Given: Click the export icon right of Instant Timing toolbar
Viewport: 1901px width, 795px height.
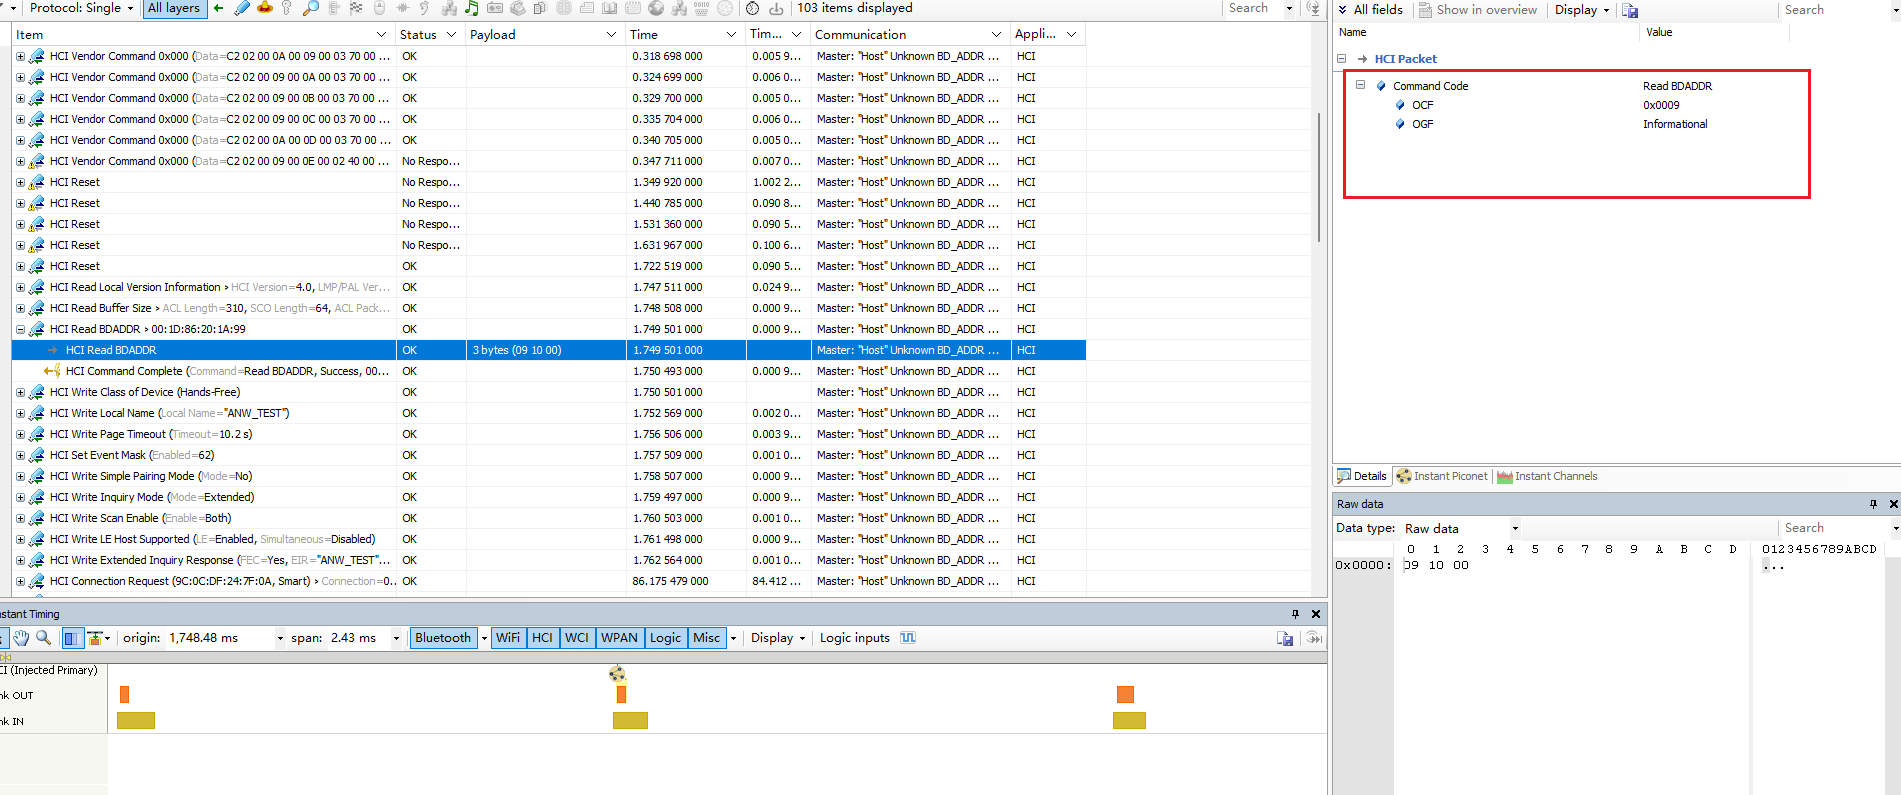Looking at the screenshot, I should (1285, 638).
